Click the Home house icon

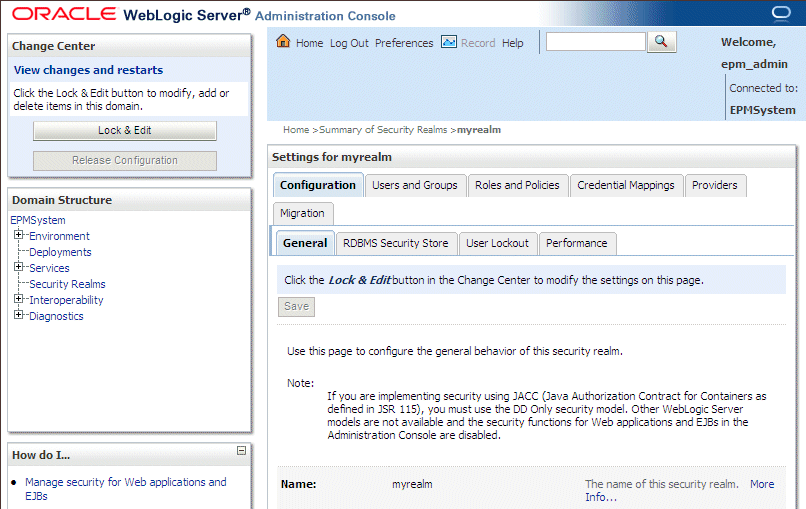coord(283,42)
